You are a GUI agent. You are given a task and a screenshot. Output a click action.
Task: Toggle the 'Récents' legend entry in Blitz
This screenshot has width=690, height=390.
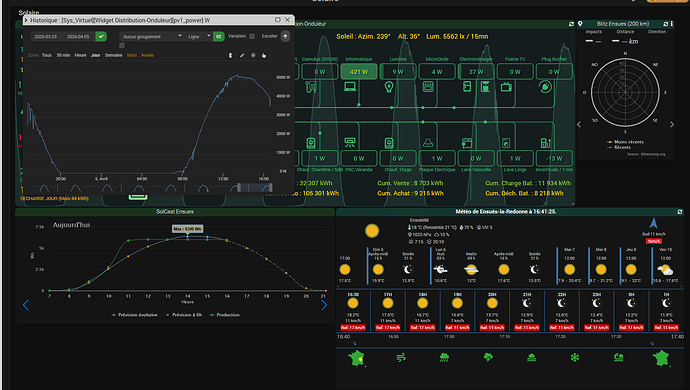click(619, 147)
